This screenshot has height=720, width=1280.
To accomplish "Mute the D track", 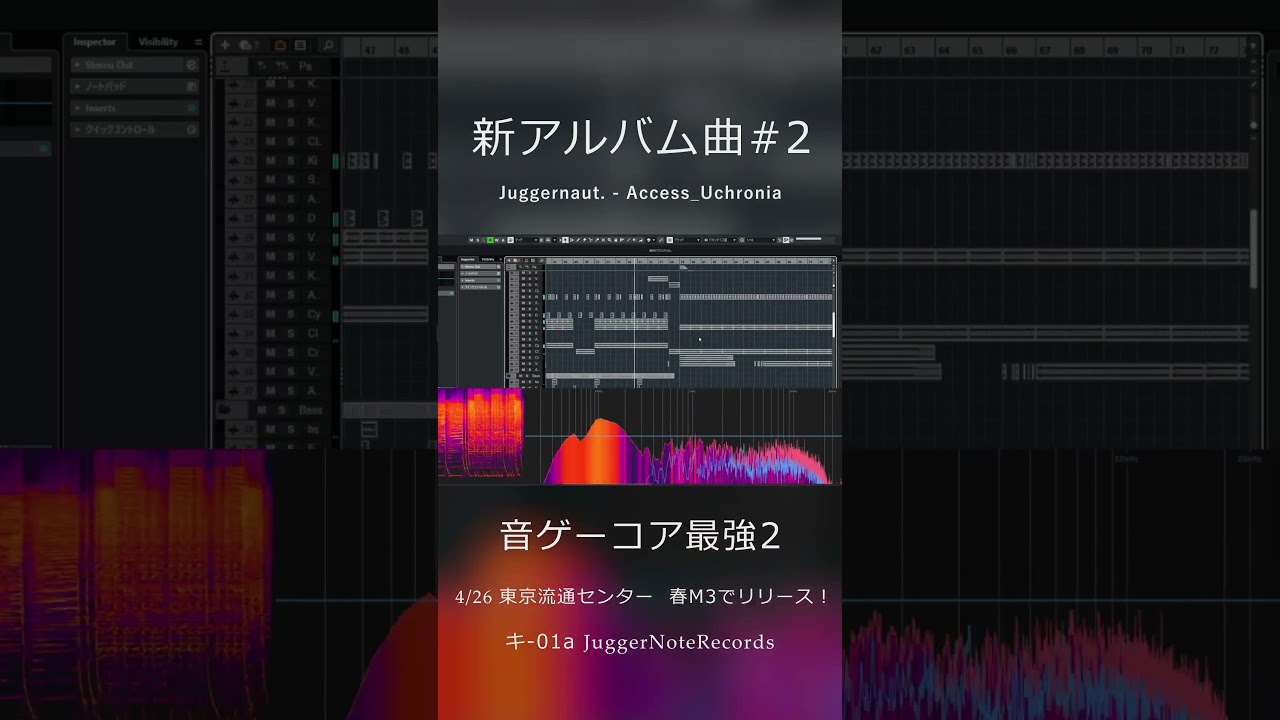I will pyautogui.click(x=270, y=217).
